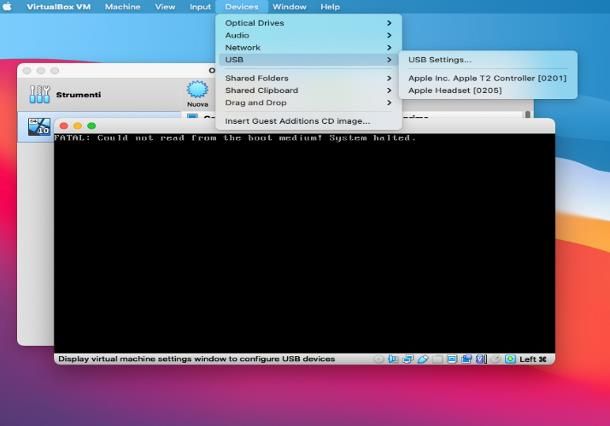This screenshot has width=610, height=426.
Task: Open the Help menu
Action: point(330,7)
